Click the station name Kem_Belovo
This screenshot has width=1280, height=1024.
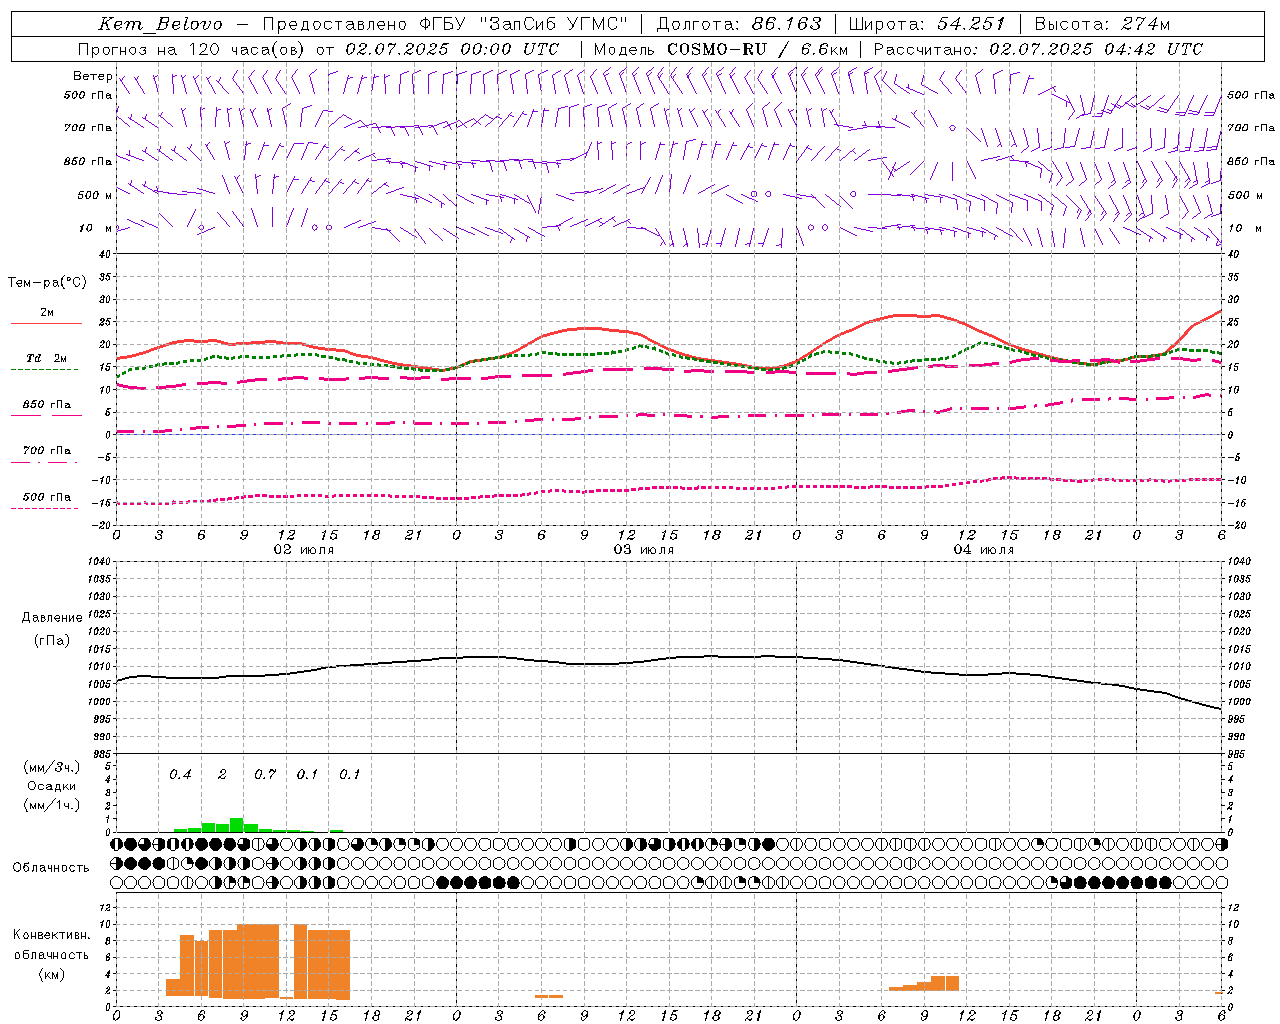click(x=160, y=24)
